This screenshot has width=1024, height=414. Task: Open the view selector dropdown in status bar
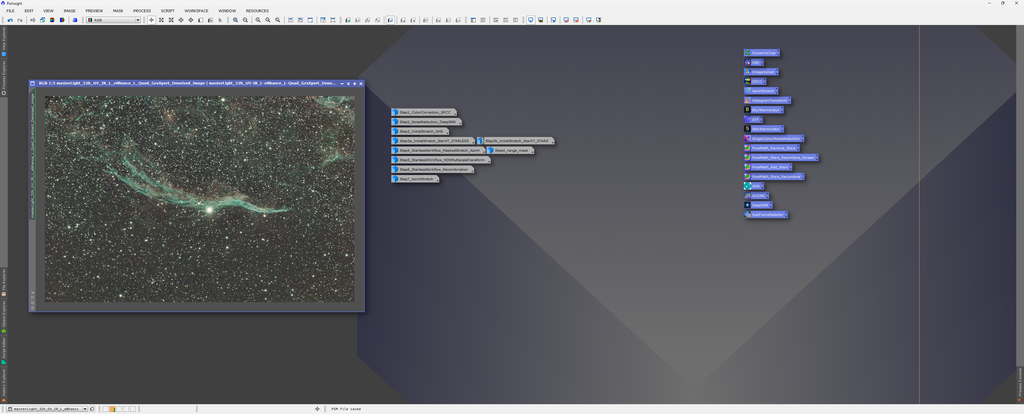[47, 409]
